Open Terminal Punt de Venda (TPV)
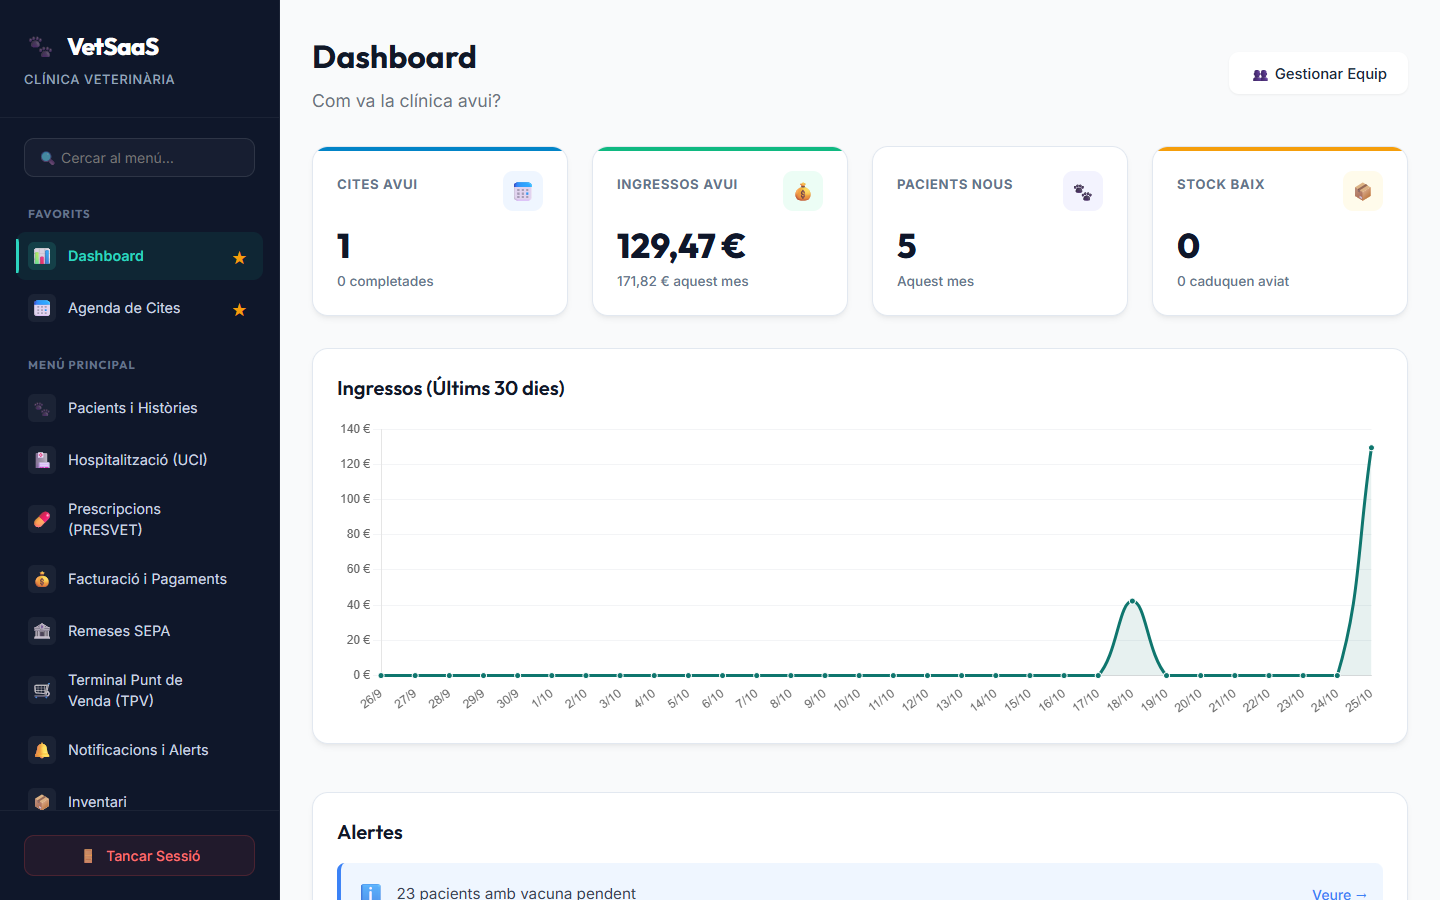This screenshot has height=900, width=1440. 140,690
